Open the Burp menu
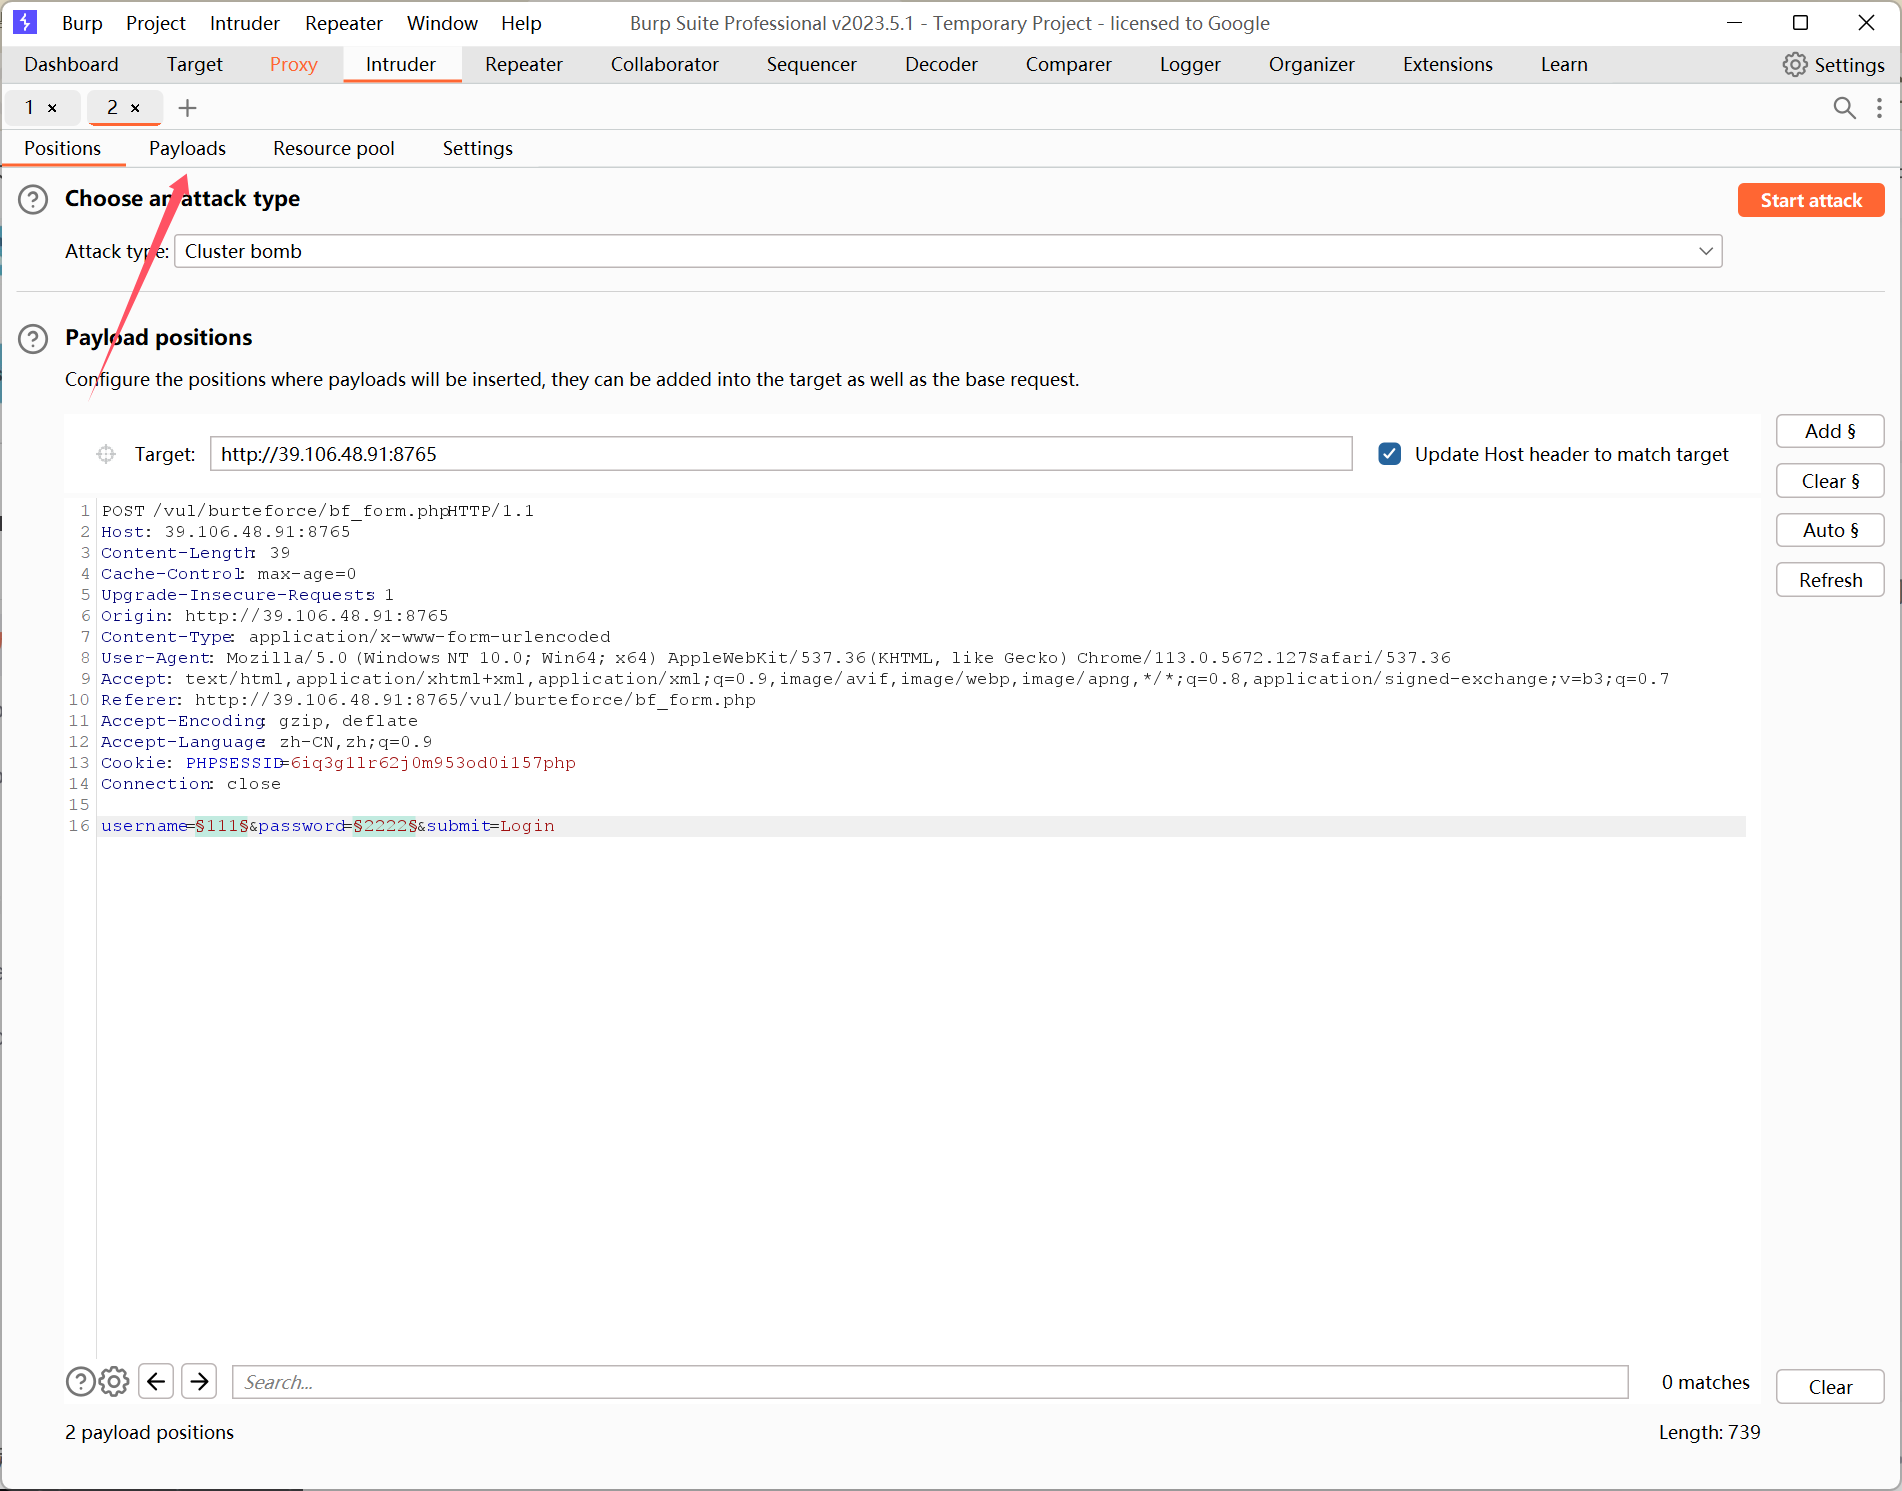1902x1491 pixels. [x=82, y=23]
